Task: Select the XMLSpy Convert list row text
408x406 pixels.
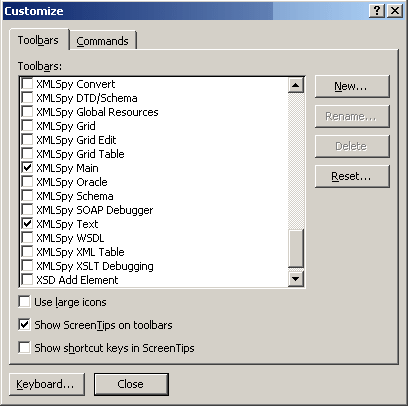Action: (x=76, y=84)
